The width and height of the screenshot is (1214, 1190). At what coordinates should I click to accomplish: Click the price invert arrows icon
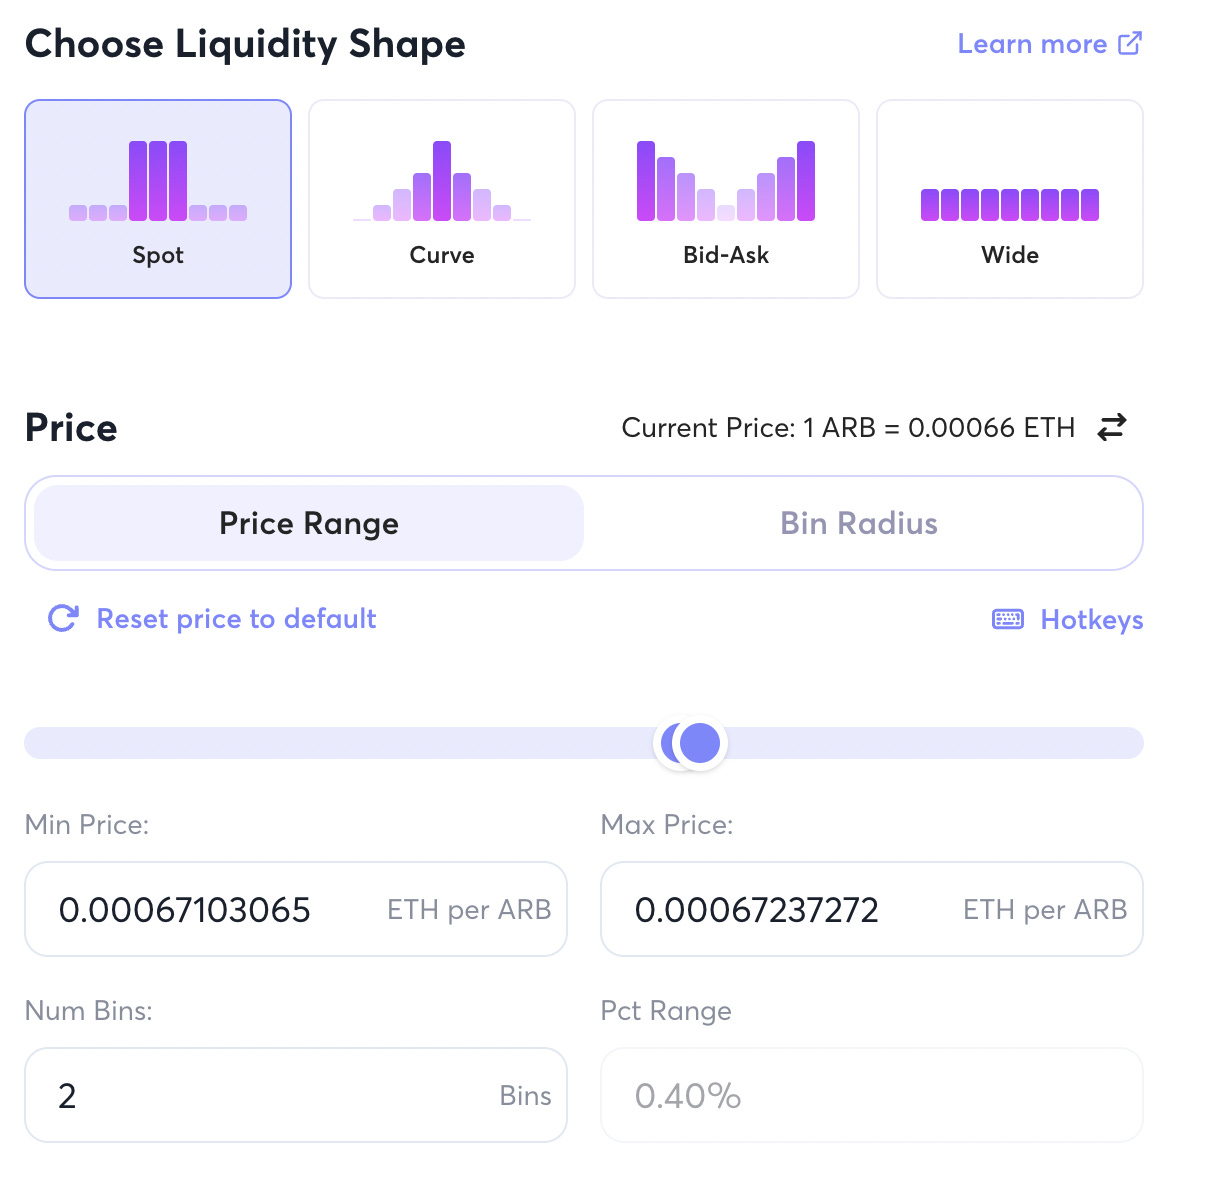(1110, 427)
